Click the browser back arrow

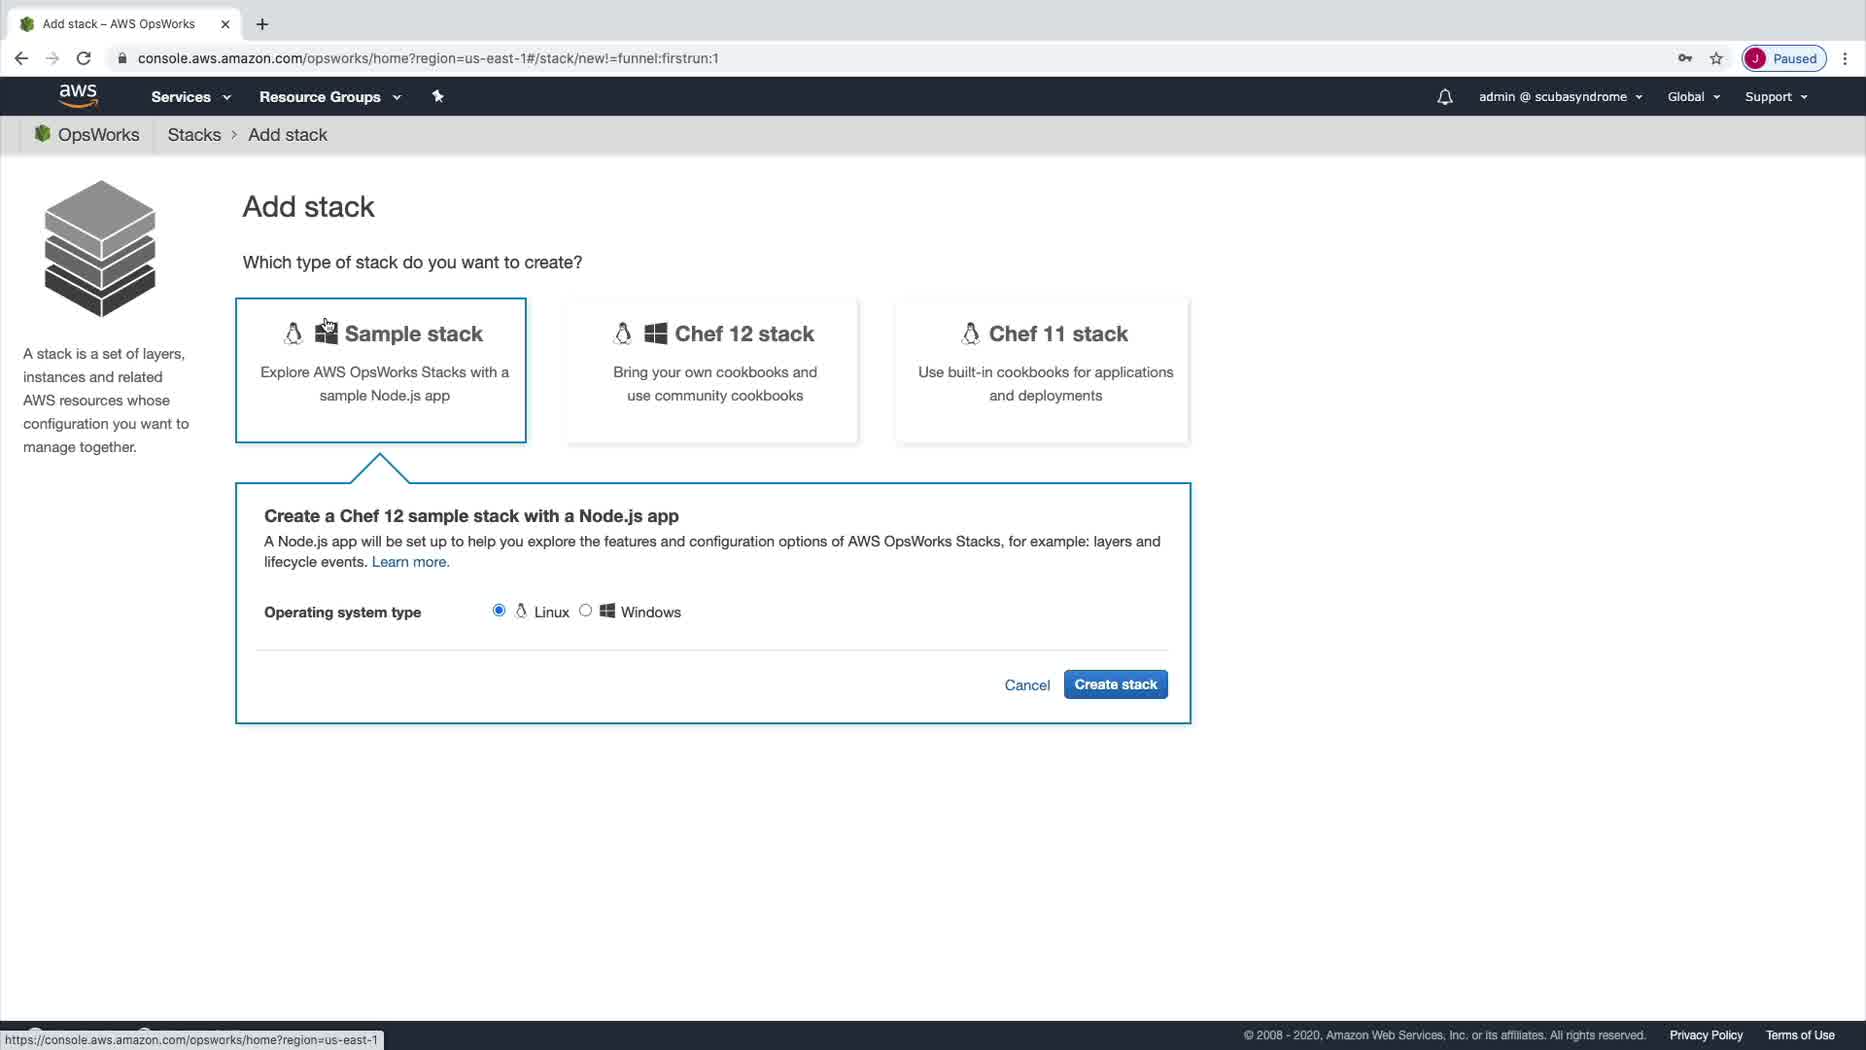[x=21, y=58]
